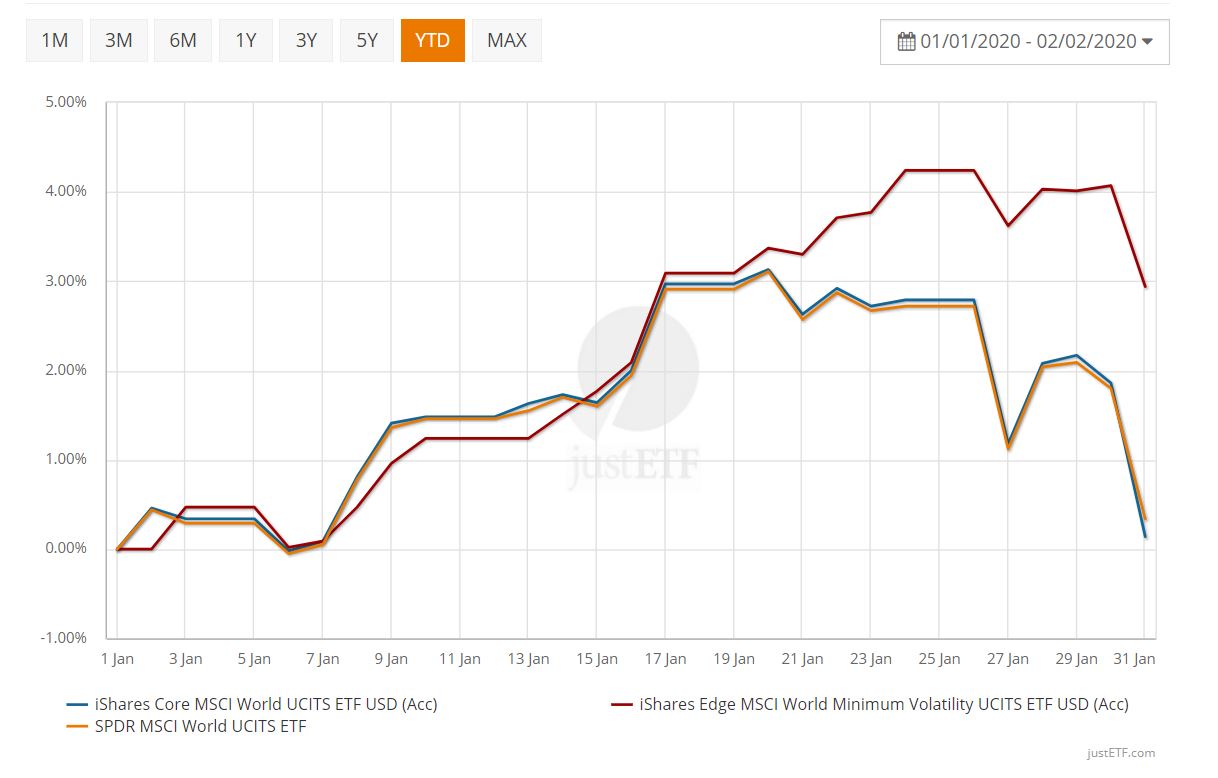Screen dimensions: 1218x778
Task: Open the justETF.com credit link
Action: click(x=1121, y=753)
